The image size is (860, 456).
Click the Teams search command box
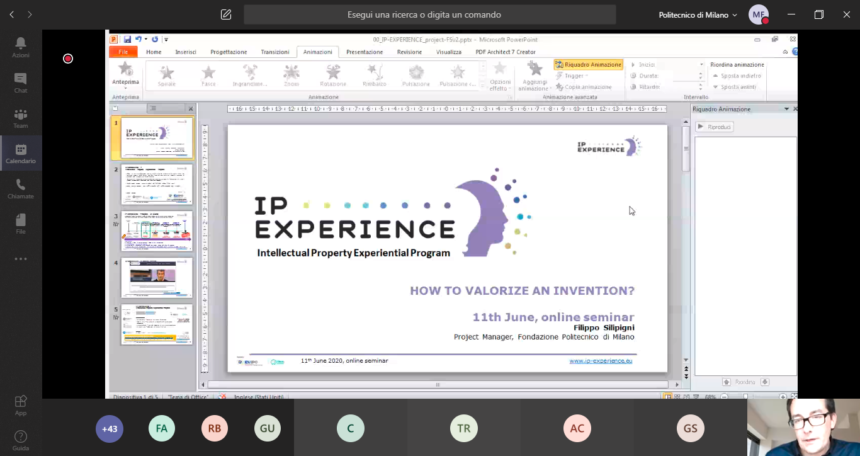(x=429, y=15)
